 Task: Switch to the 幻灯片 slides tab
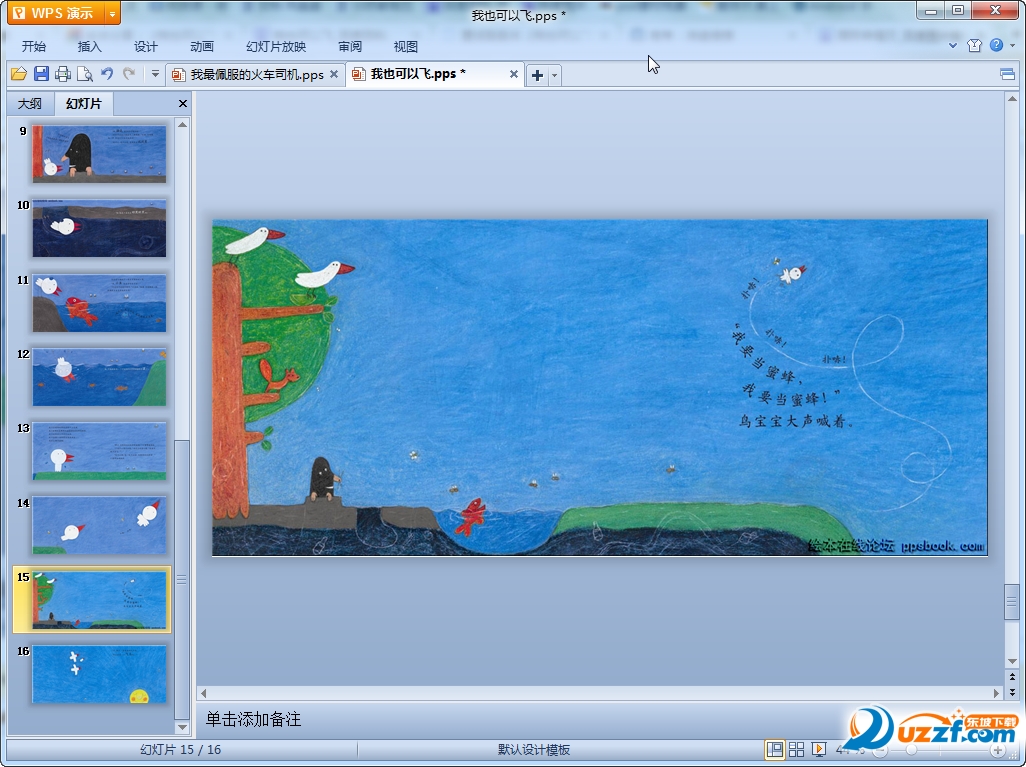84,103
